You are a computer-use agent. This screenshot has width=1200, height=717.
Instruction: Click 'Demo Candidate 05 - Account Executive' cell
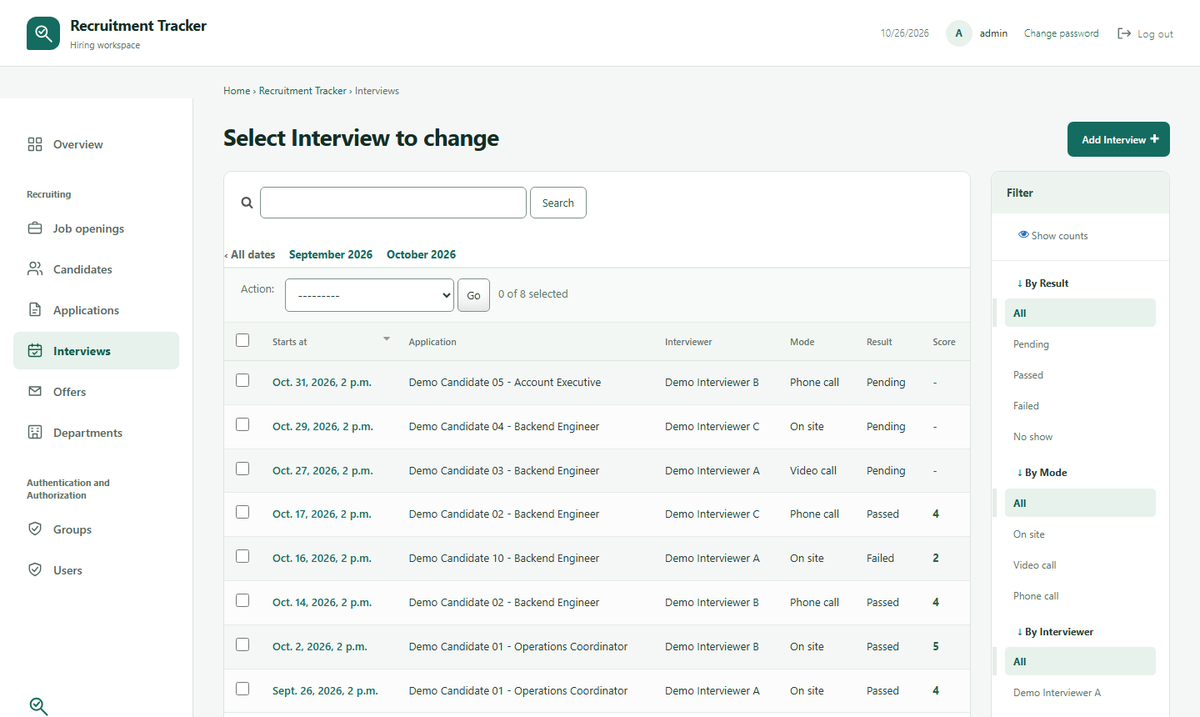pyautogui.click(x=505, y=382)
